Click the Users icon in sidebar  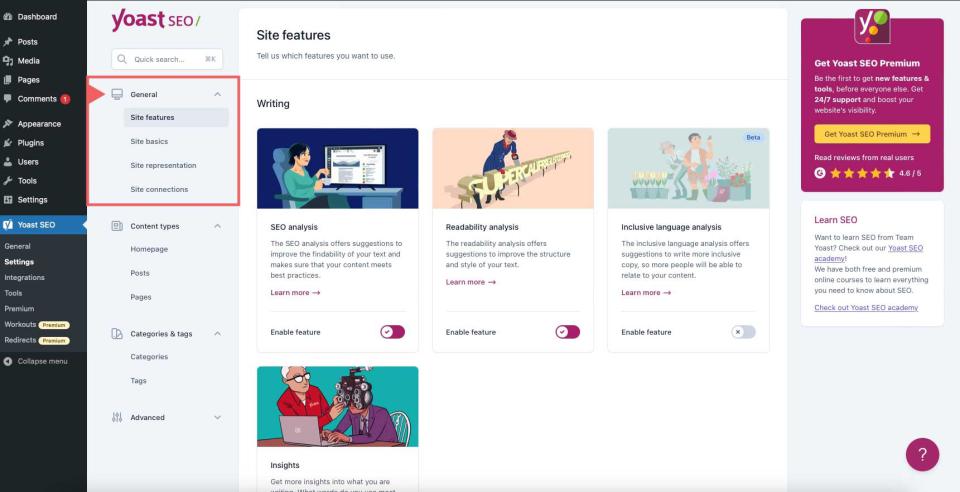tap(8, 162)
